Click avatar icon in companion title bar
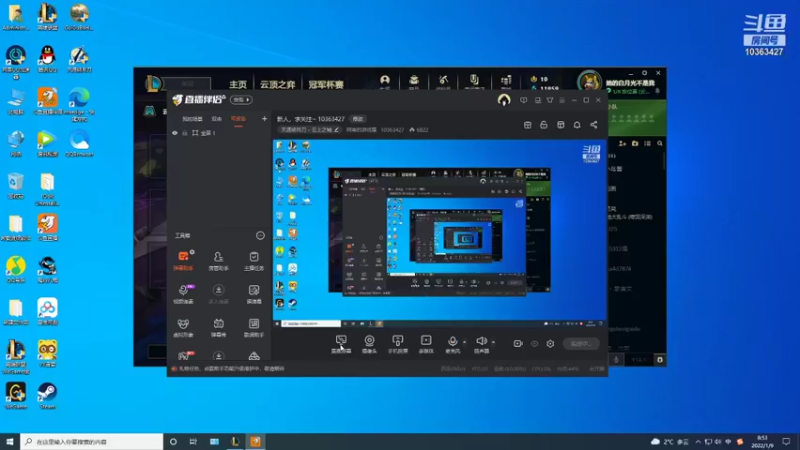Viewport: 800px width, 450px height. tap(504, 100)
